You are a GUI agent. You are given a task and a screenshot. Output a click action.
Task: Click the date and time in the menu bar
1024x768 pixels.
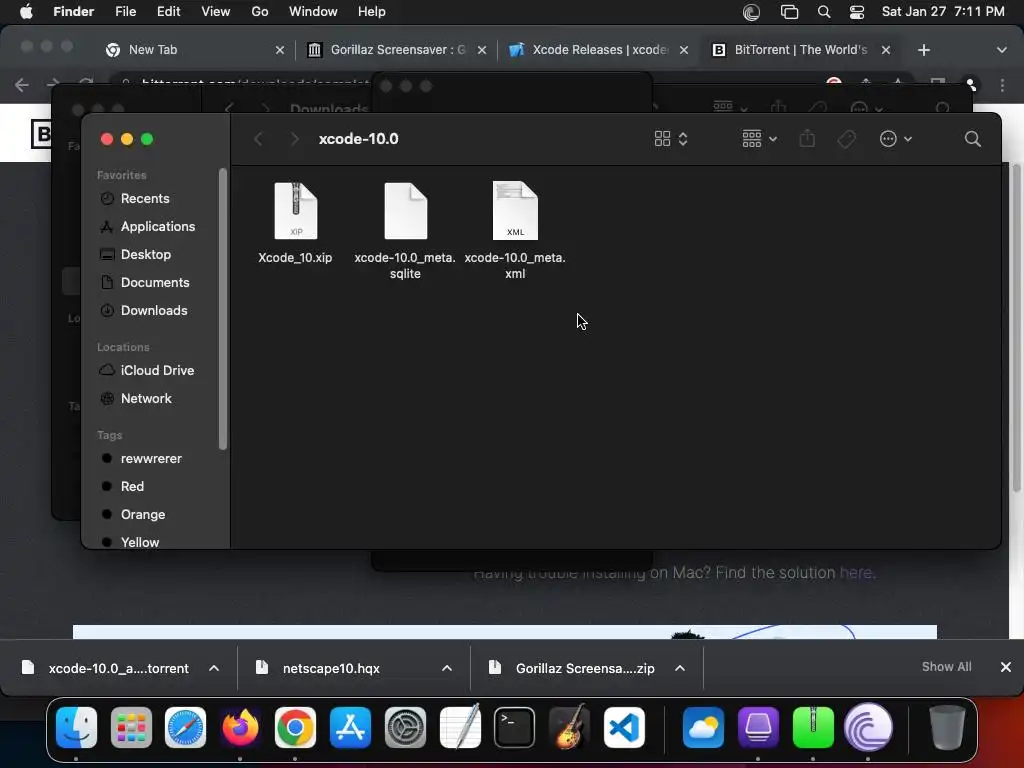[943, 12]
